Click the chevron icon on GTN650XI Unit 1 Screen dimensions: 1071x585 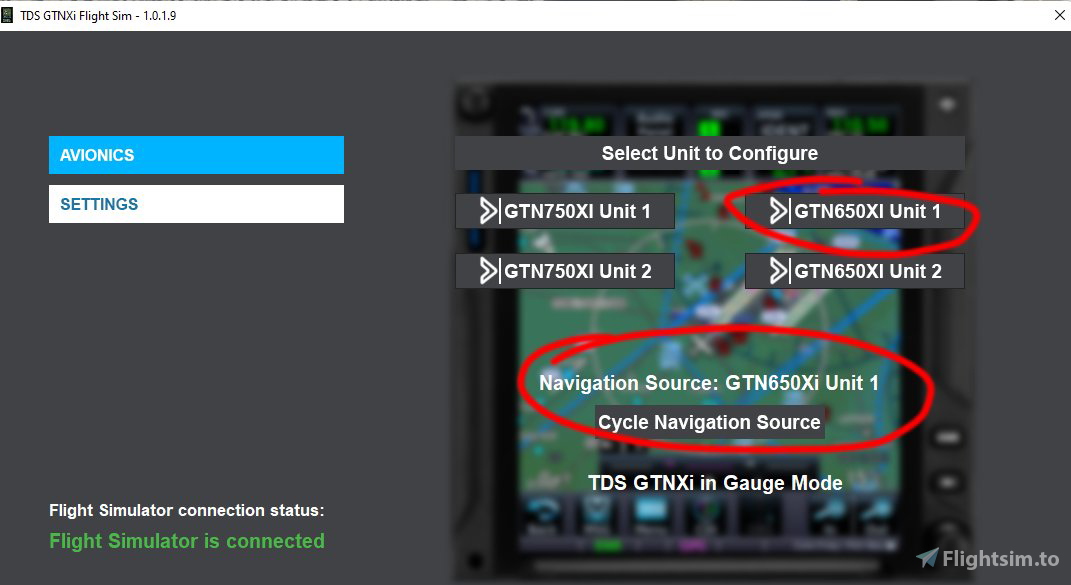tap(778, 211)
